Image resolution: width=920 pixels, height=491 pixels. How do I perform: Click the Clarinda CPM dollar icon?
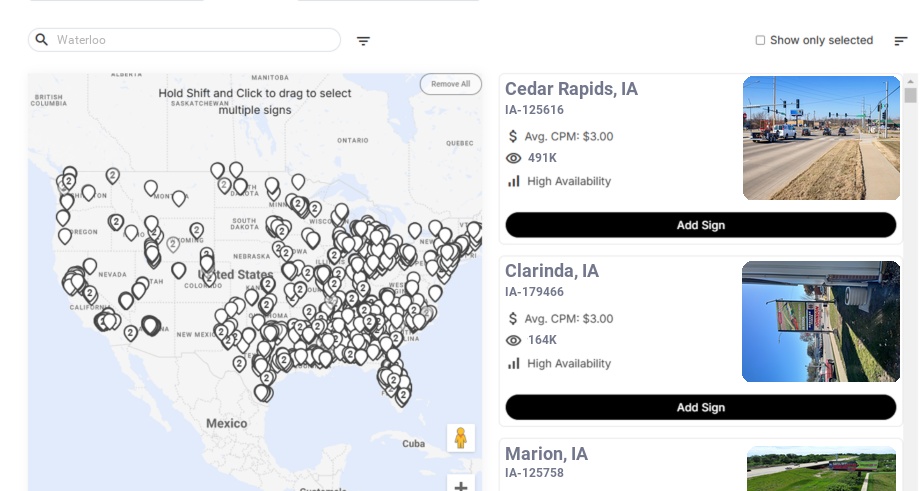click(x=514, y=319)
